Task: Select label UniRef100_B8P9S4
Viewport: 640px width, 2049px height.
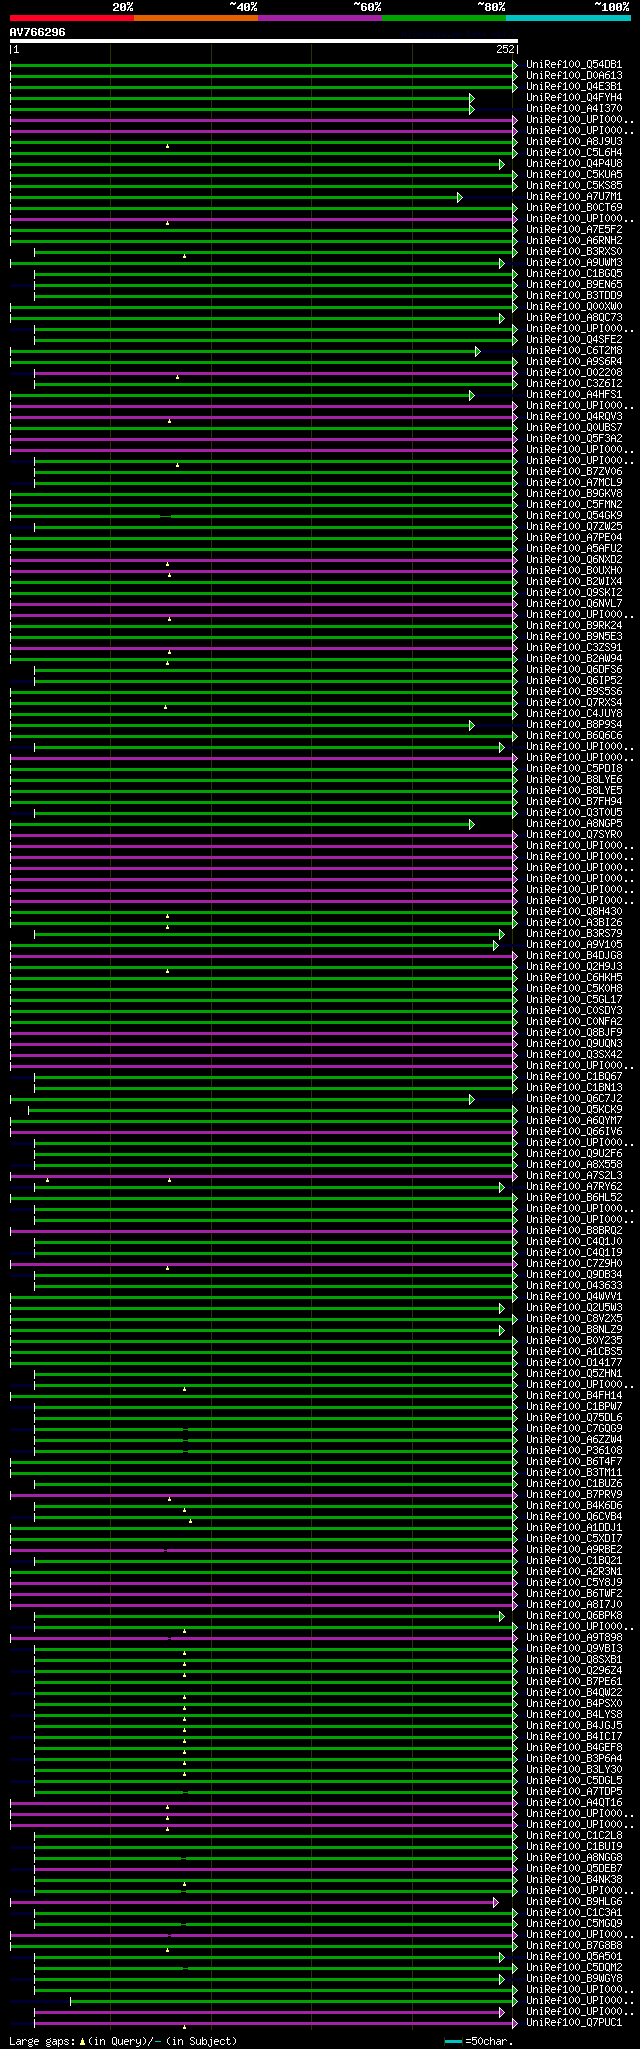Action: [x=574, y=725]
